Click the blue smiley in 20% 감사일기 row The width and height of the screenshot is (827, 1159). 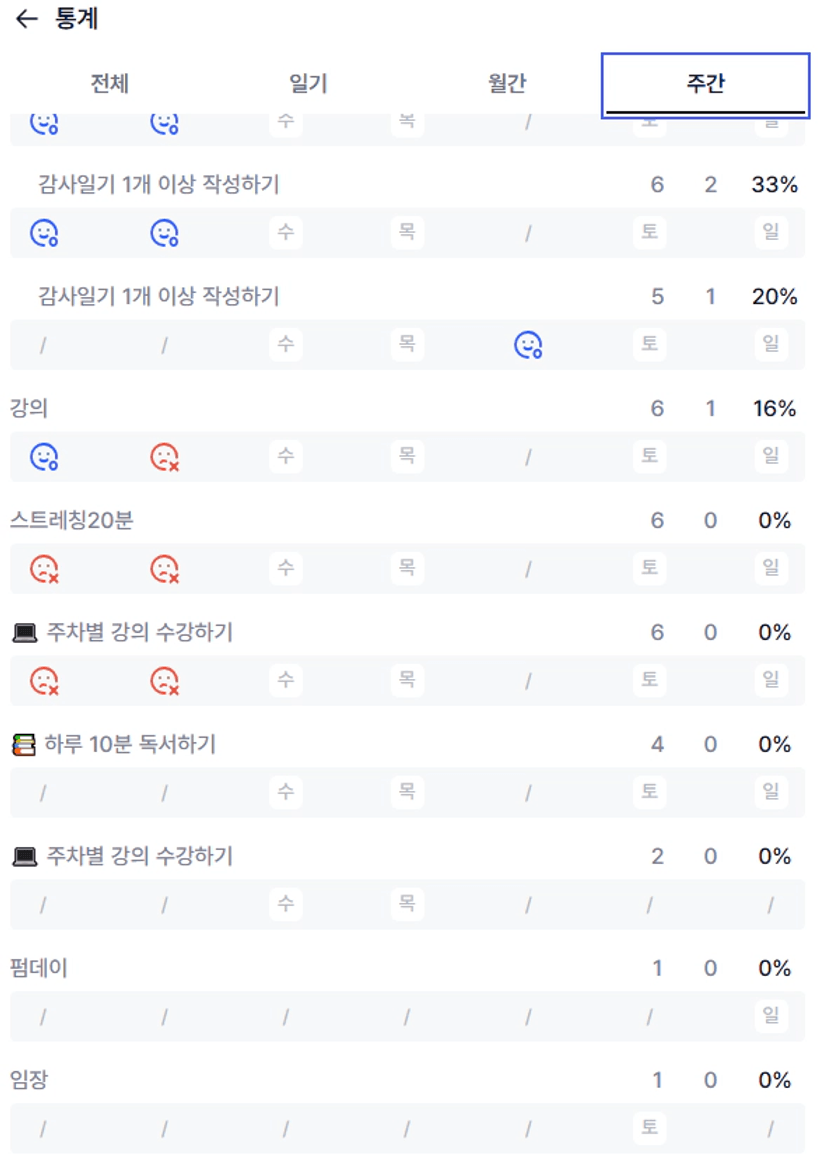click(x=528, y=345)
